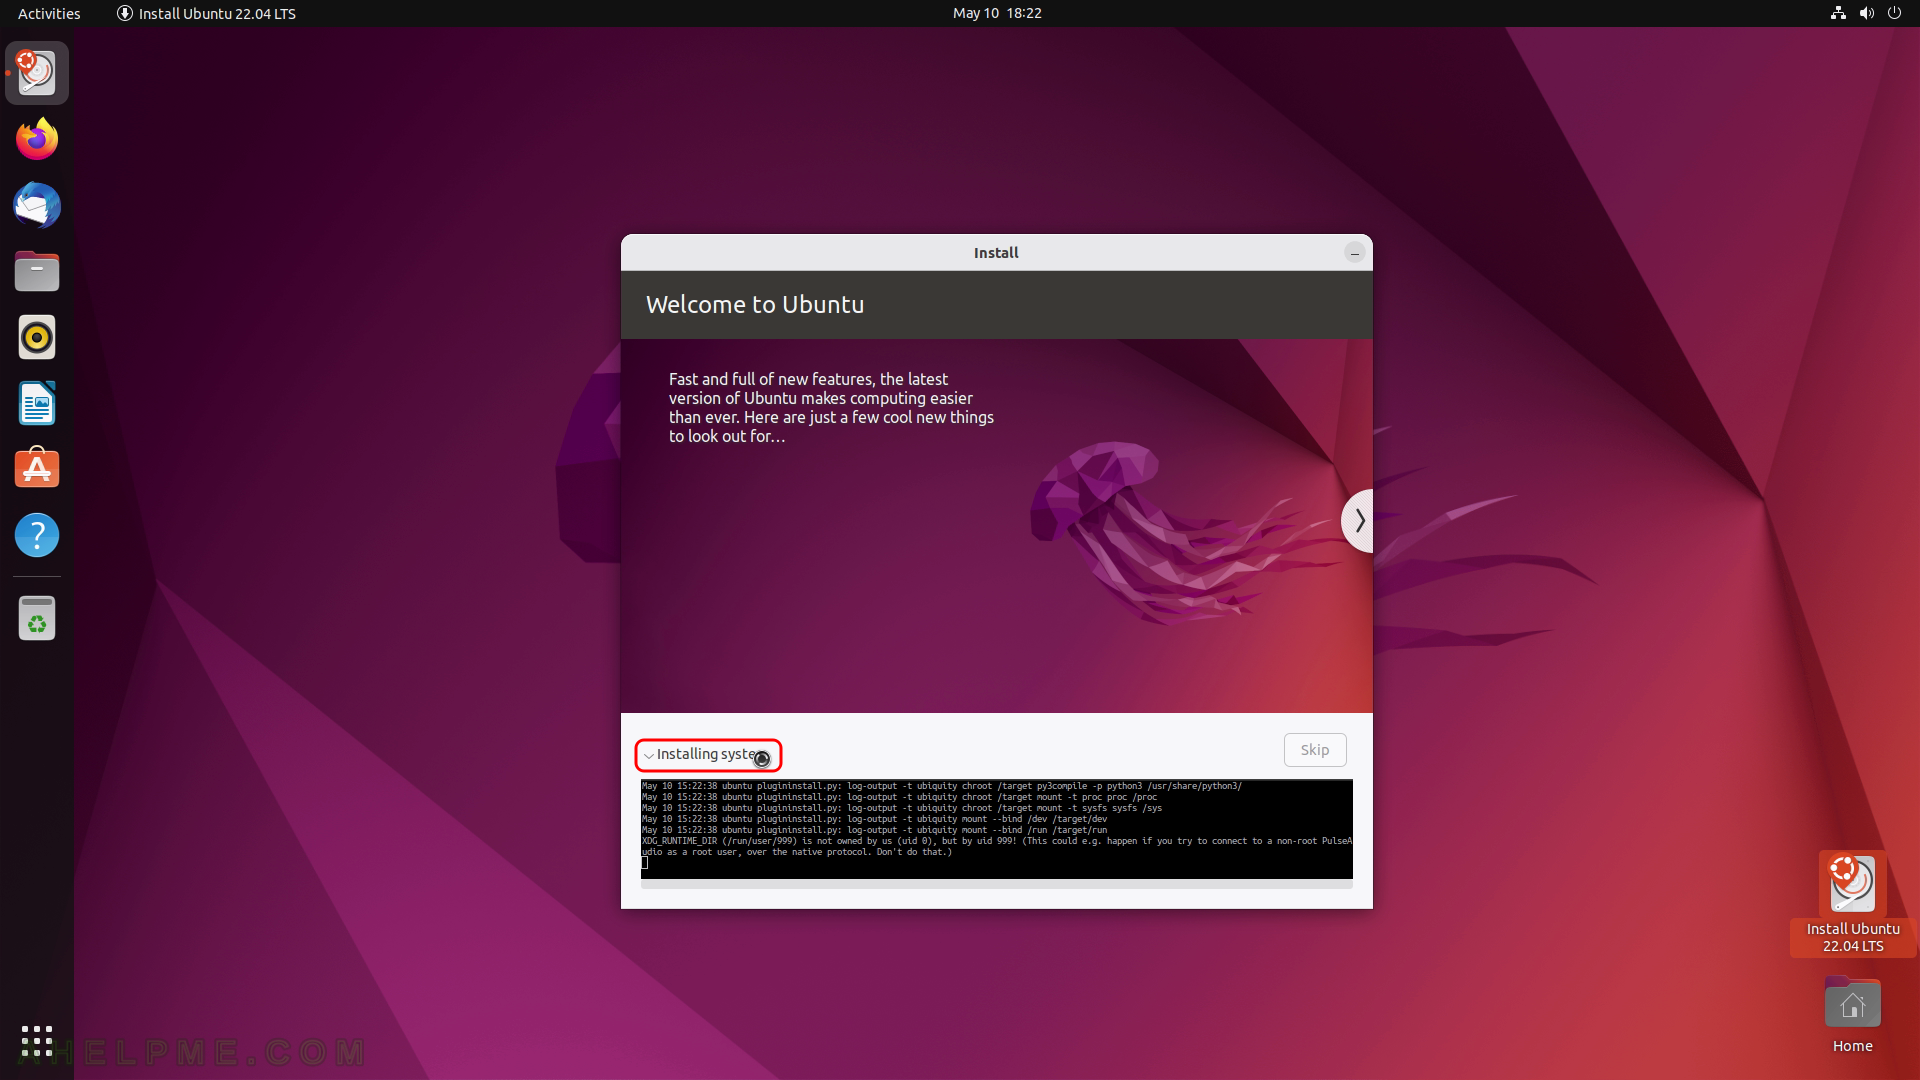Launch Firefox from the dock
This screenshot has height=1080, width=1920.
[x=37, y=139]
